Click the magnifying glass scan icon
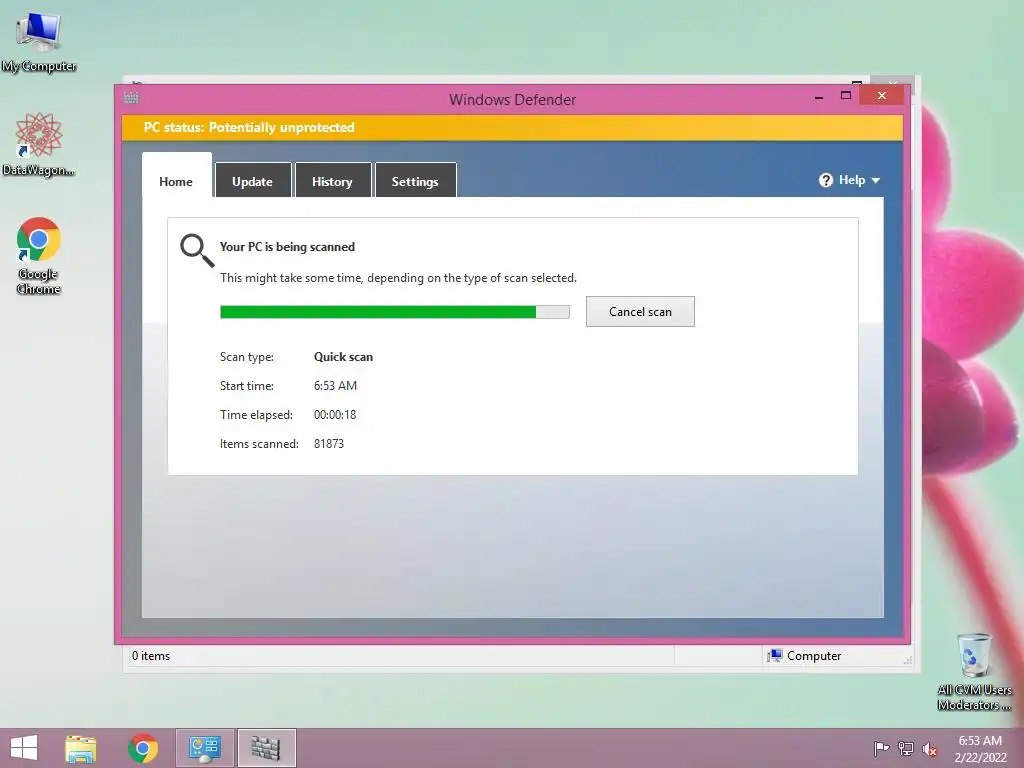Viewport: 1024px width, 768px height. point(197,251)
